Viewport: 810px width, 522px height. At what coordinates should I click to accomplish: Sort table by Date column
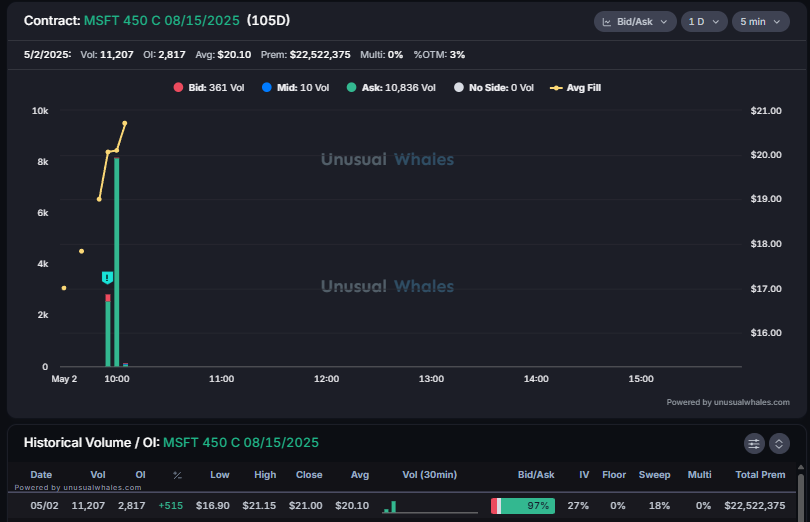(41, 474)
